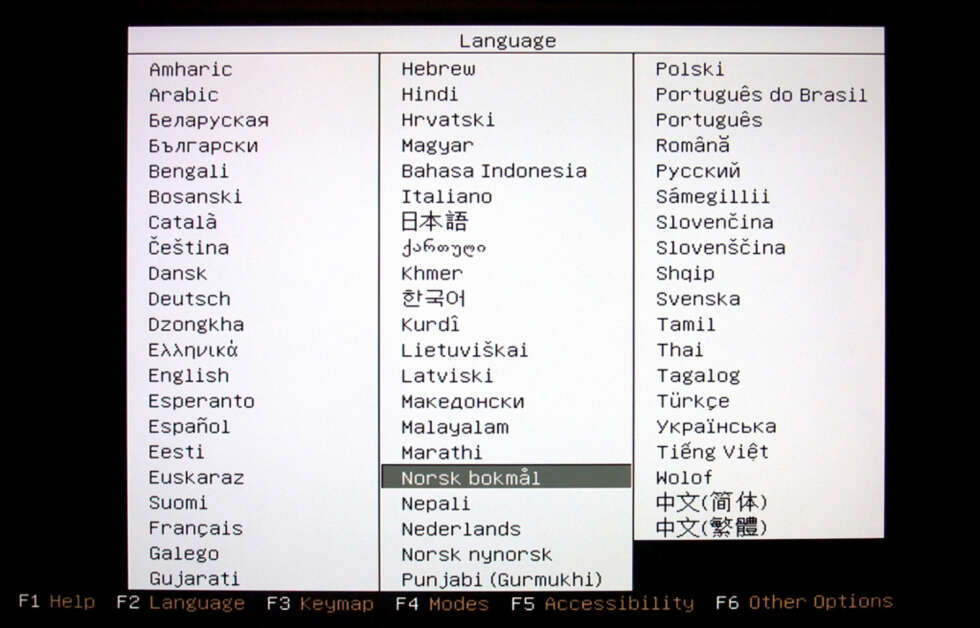Viewport: 980px width, 628px height.
Task: Select Hindi language
Action: point(429,94)
